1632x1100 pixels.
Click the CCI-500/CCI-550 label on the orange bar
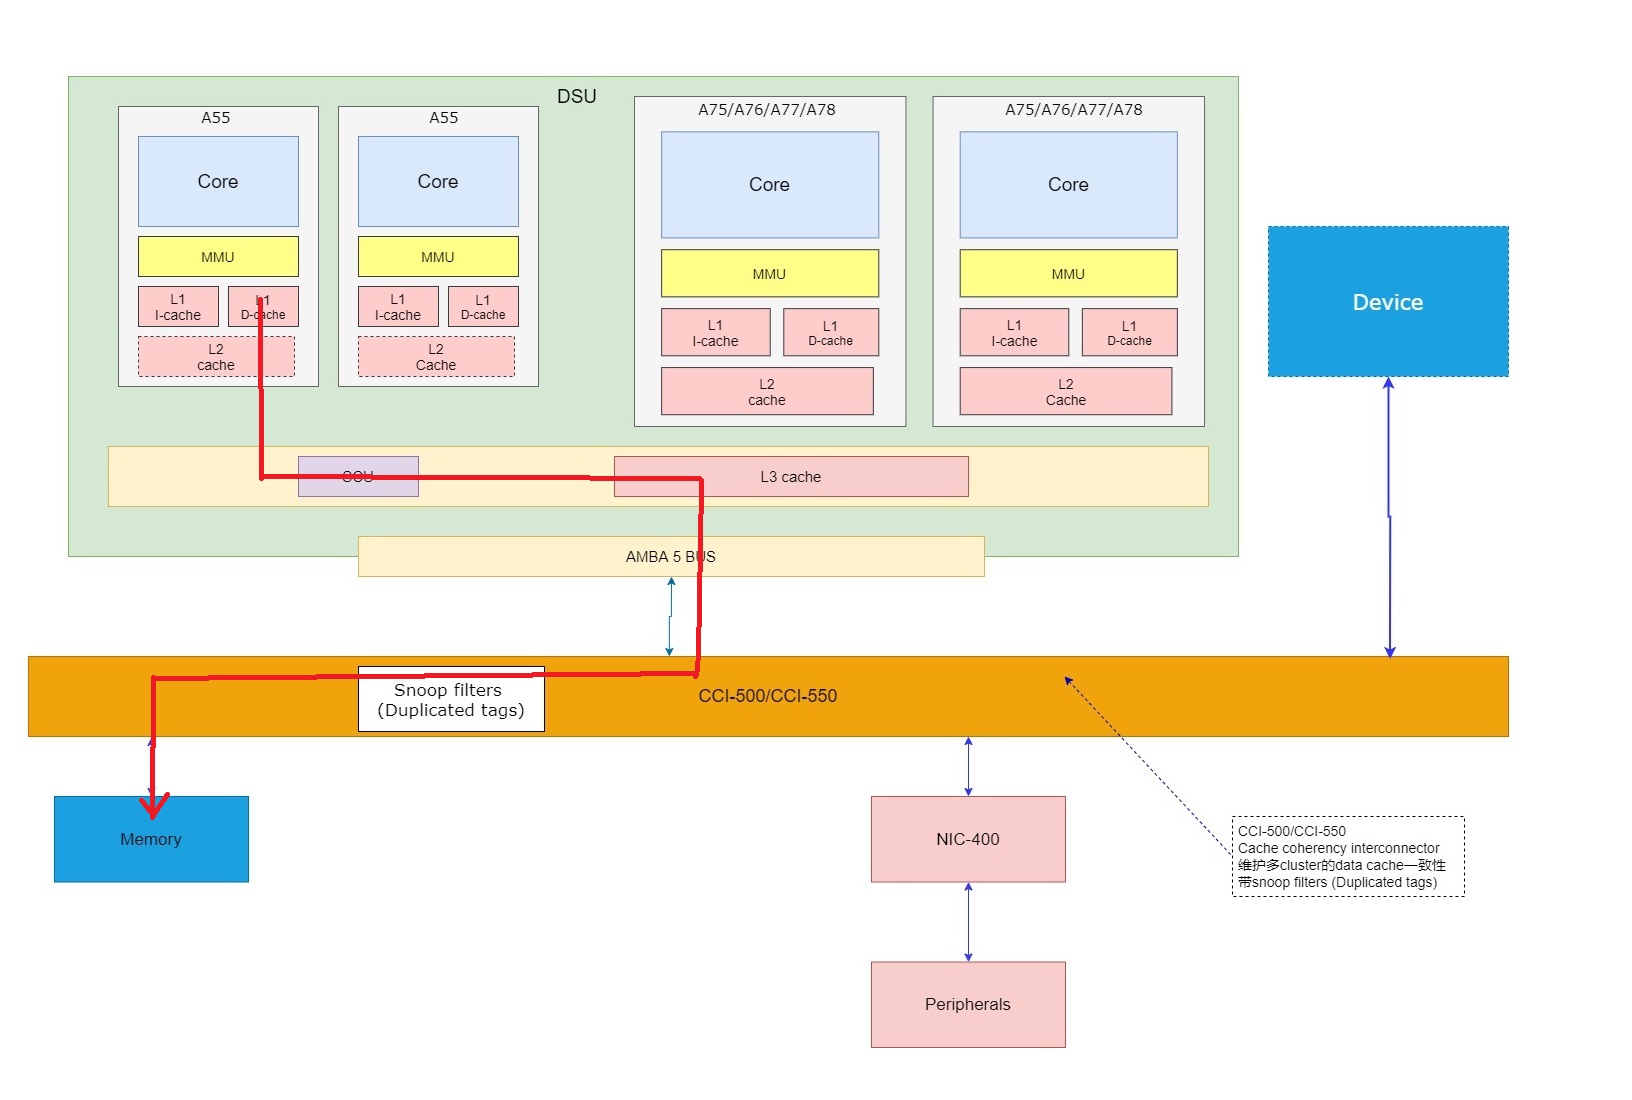768,696
